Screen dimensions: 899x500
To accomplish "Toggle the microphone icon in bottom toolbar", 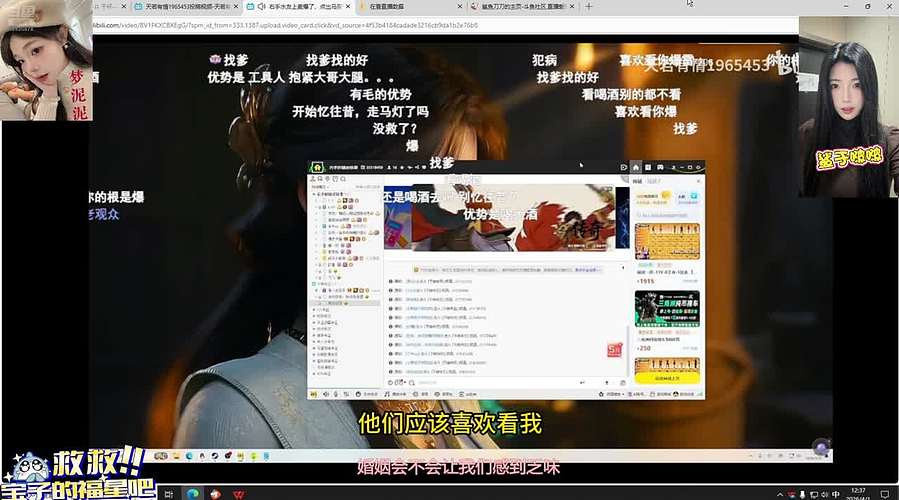I will click(336, 394).
